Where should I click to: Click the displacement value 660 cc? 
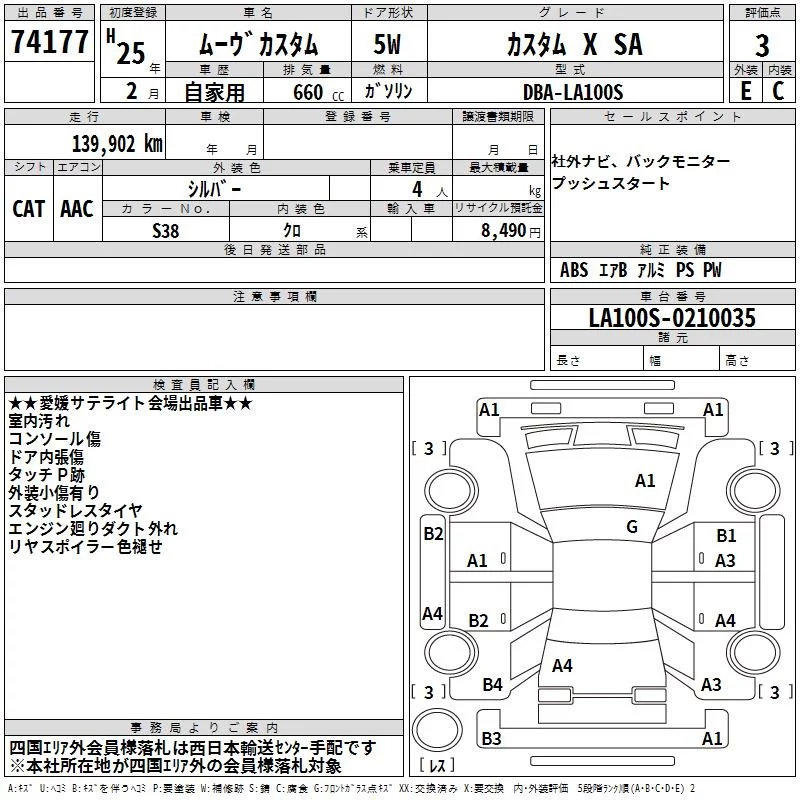click(318, 92)
